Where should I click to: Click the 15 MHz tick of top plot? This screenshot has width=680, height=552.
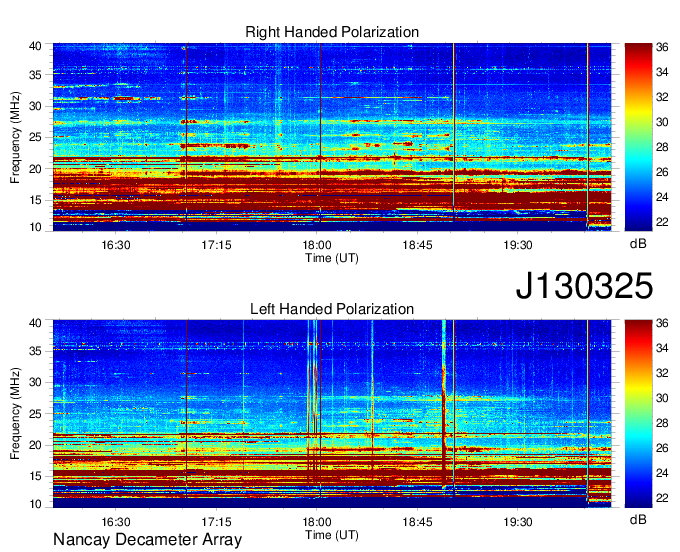pos(35,200)
